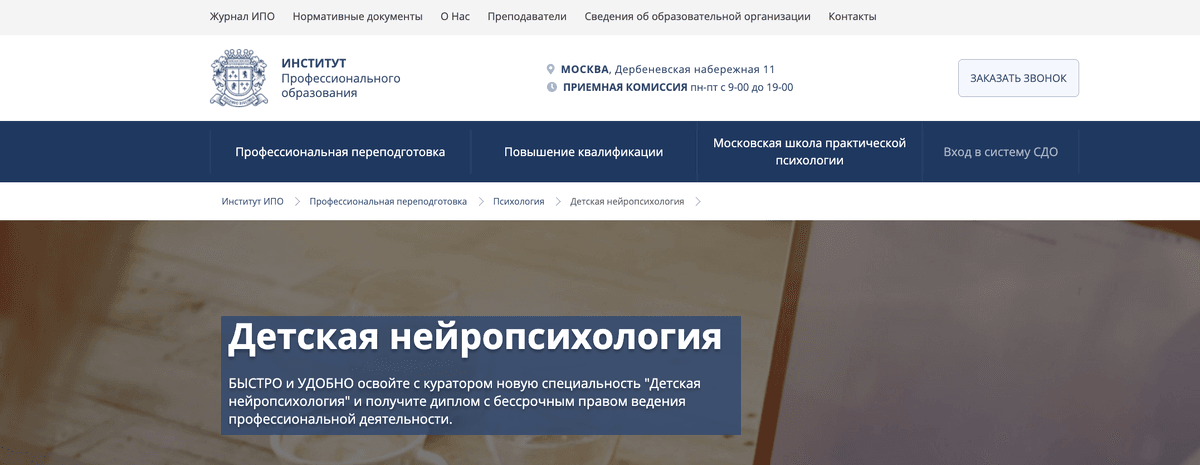Click the institute coat-of-arms logo

239,78
